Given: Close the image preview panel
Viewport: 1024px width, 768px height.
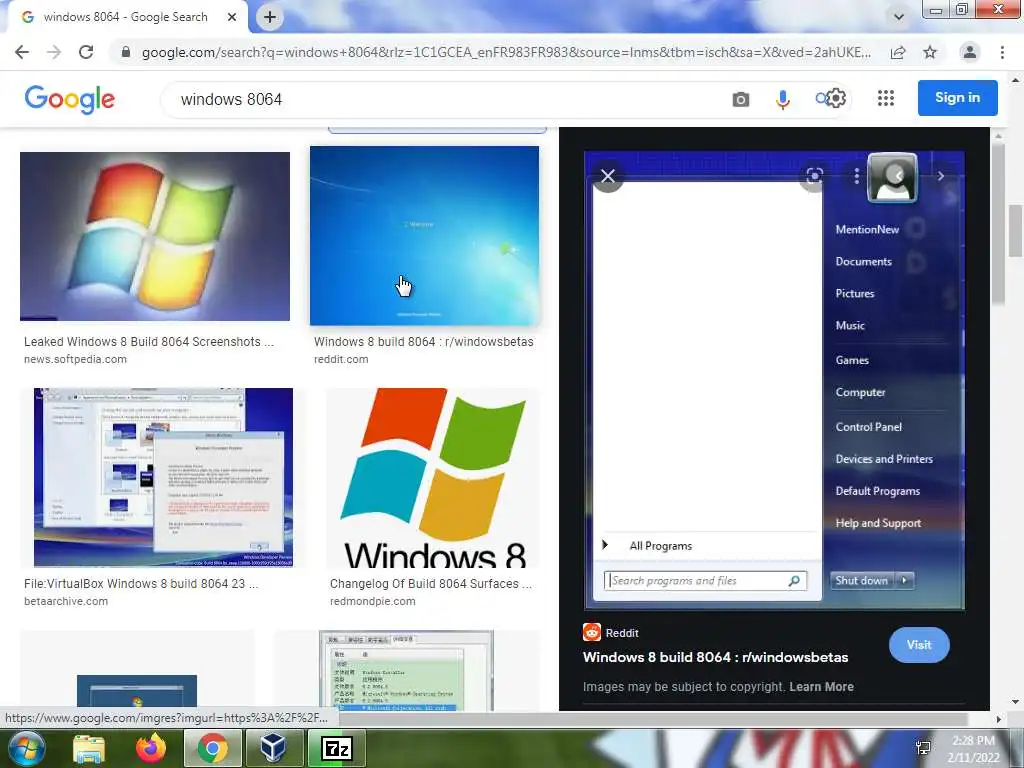Looking at the screenshot, I should pyautogui.click(x=608, y=176).
